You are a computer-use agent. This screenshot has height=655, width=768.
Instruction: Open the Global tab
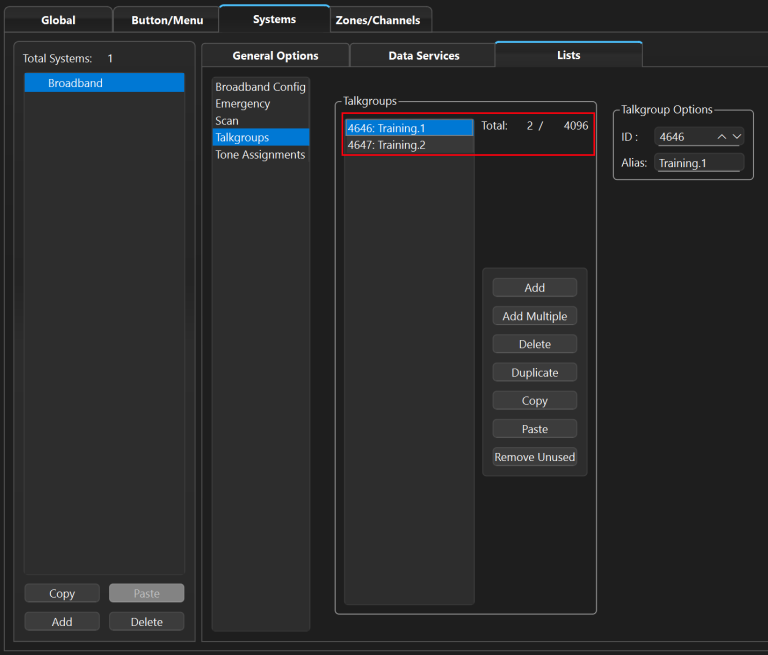[58, 20]
